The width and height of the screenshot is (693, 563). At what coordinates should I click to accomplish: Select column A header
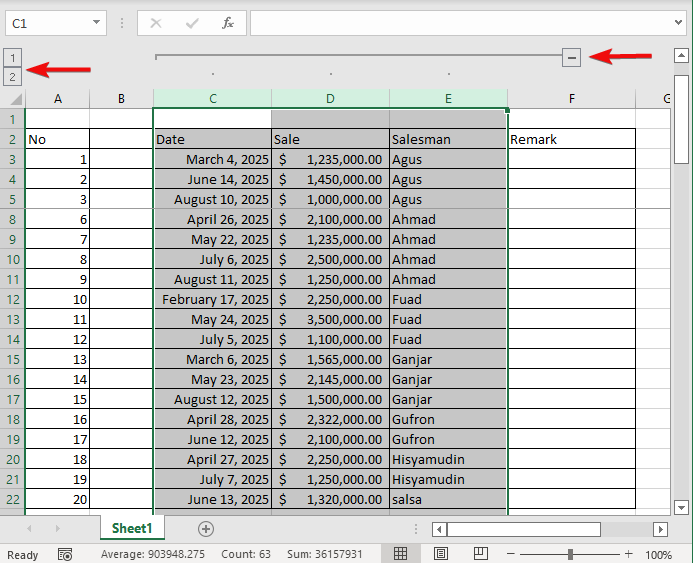57,99
